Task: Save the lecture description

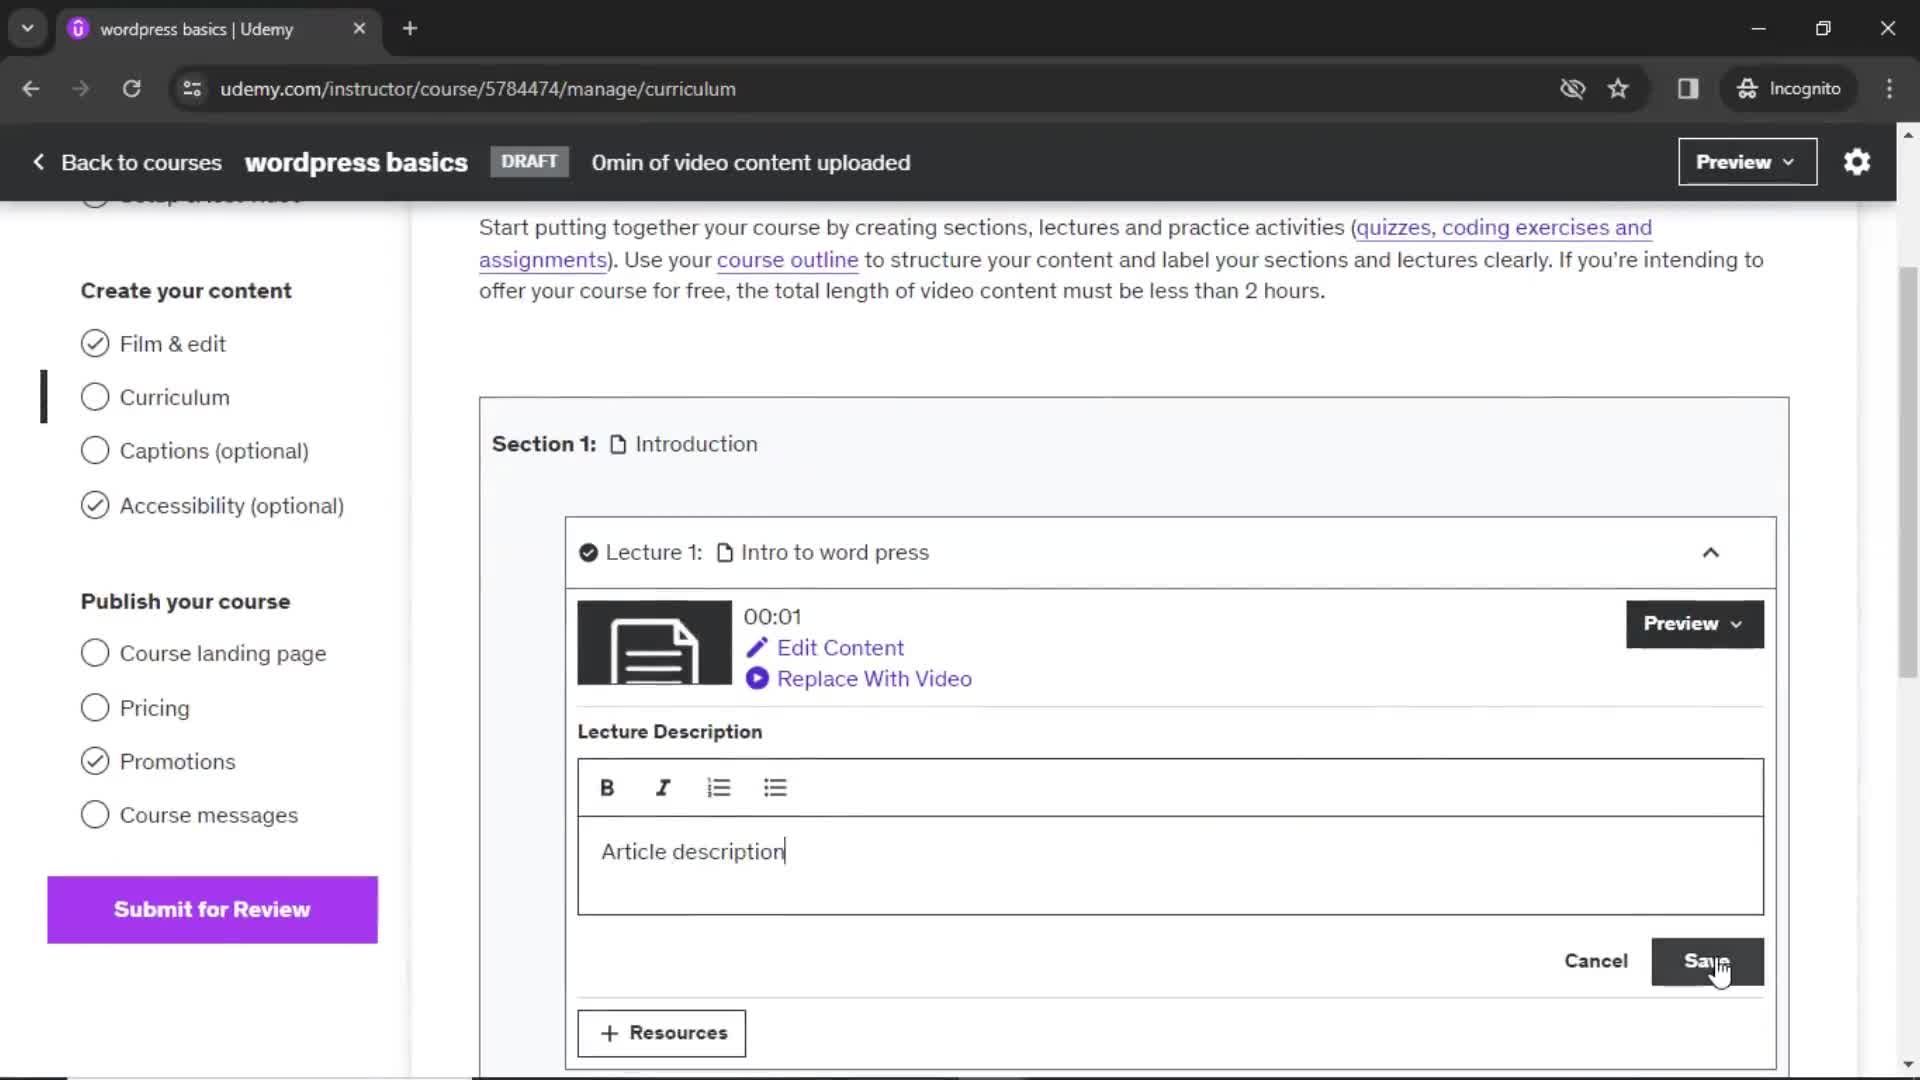Action: [1710, 960]
